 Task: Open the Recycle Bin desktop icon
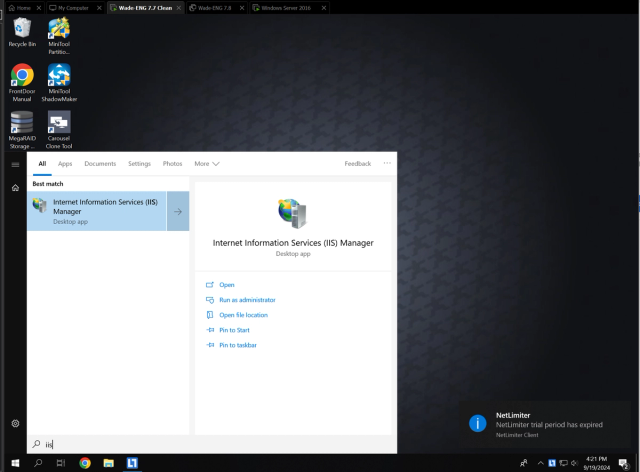(x=22, y=32)
